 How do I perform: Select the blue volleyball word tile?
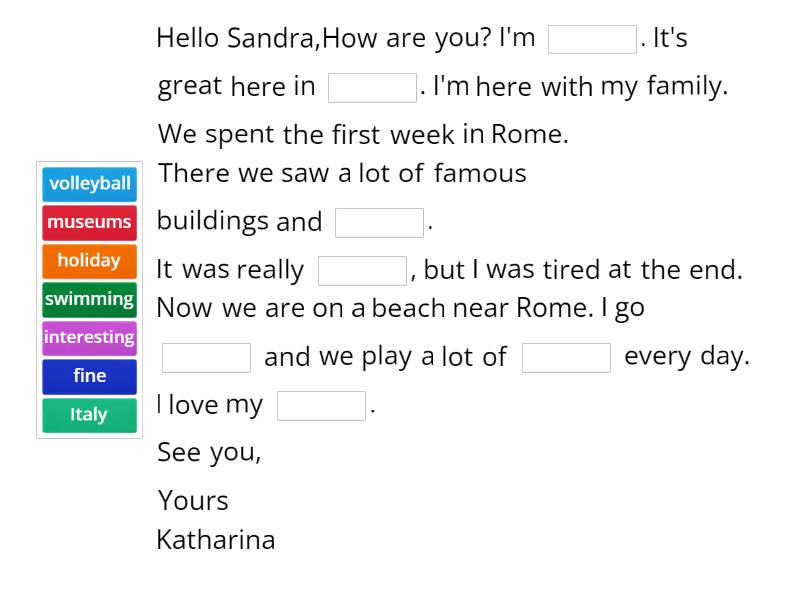(x=89, y=184)
